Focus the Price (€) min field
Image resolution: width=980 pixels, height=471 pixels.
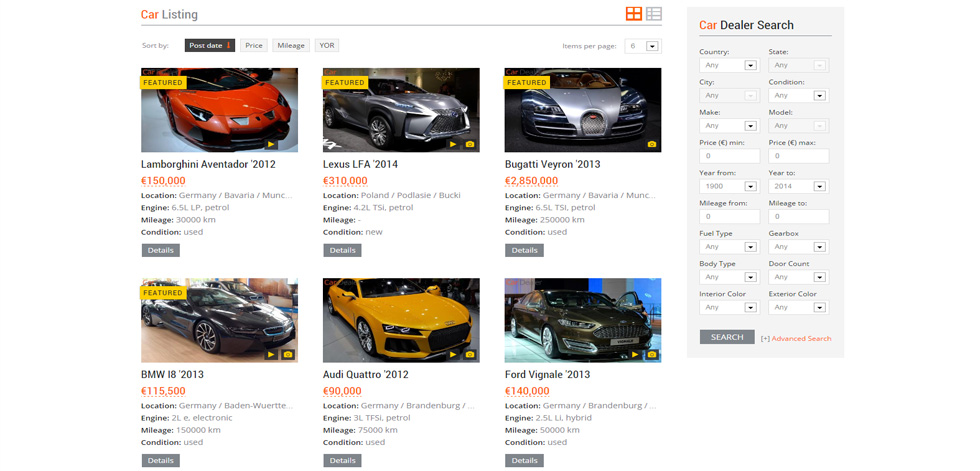(x=729, y=156)
